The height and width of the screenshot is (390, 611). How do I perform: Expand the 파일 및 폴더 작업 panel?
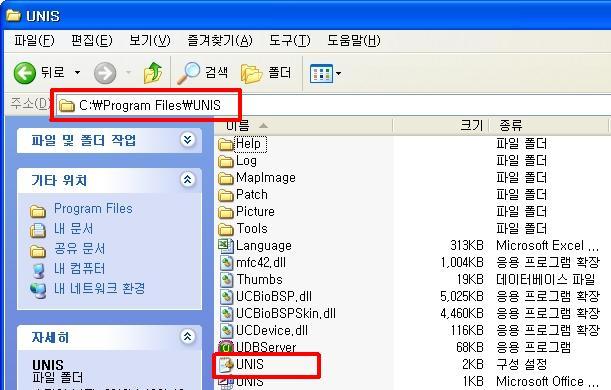[x=187, y=139]
